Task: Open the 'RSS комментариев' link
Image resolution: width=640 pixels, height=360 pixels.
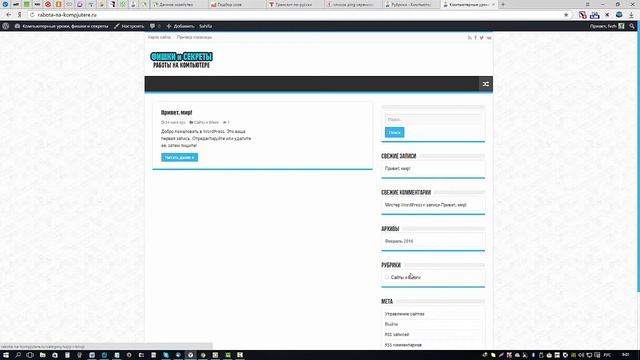Action: pos(403,345)
